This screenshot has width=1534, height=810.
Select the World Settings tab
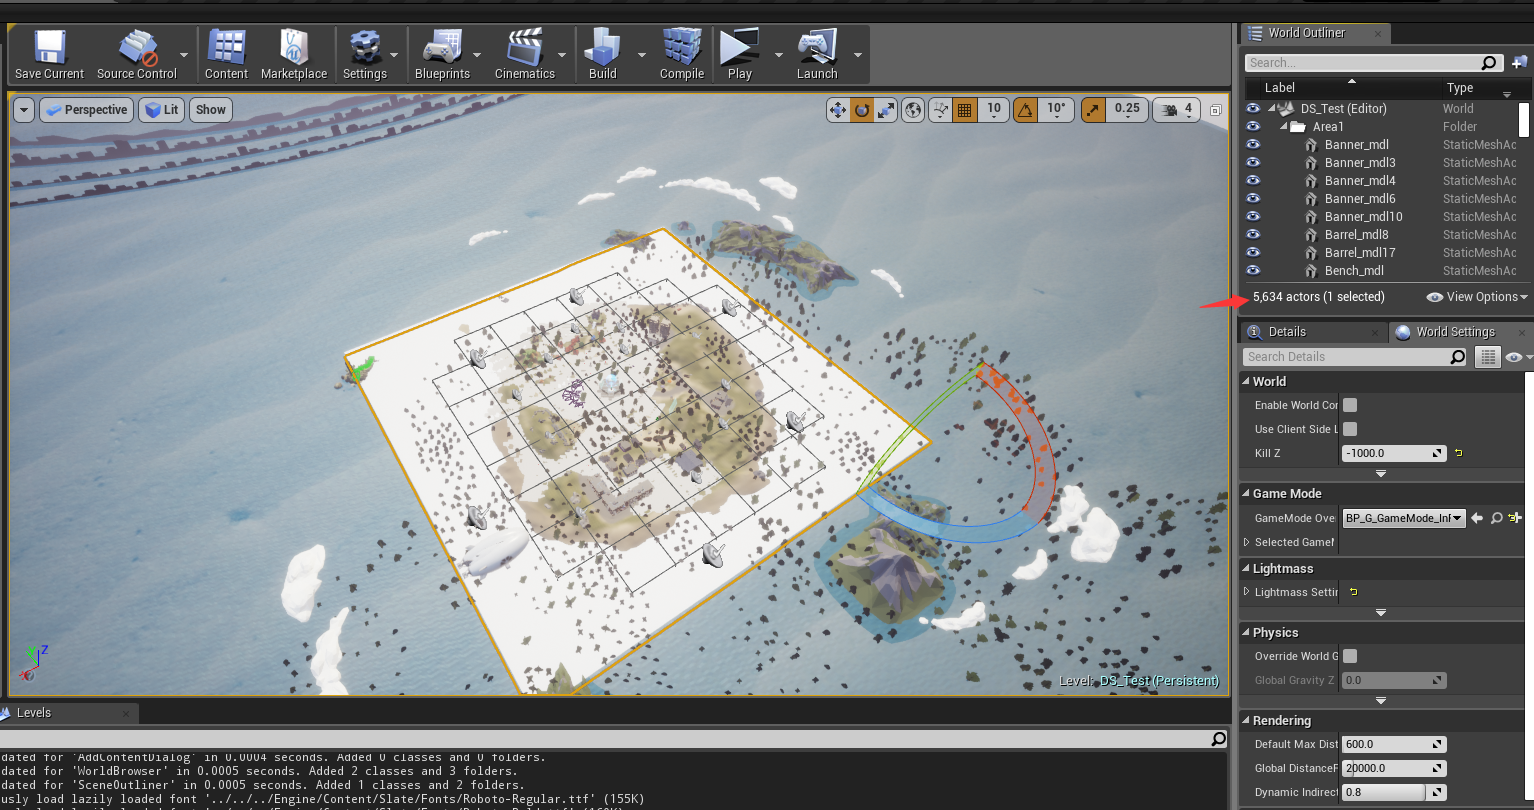coord(1455,332)
